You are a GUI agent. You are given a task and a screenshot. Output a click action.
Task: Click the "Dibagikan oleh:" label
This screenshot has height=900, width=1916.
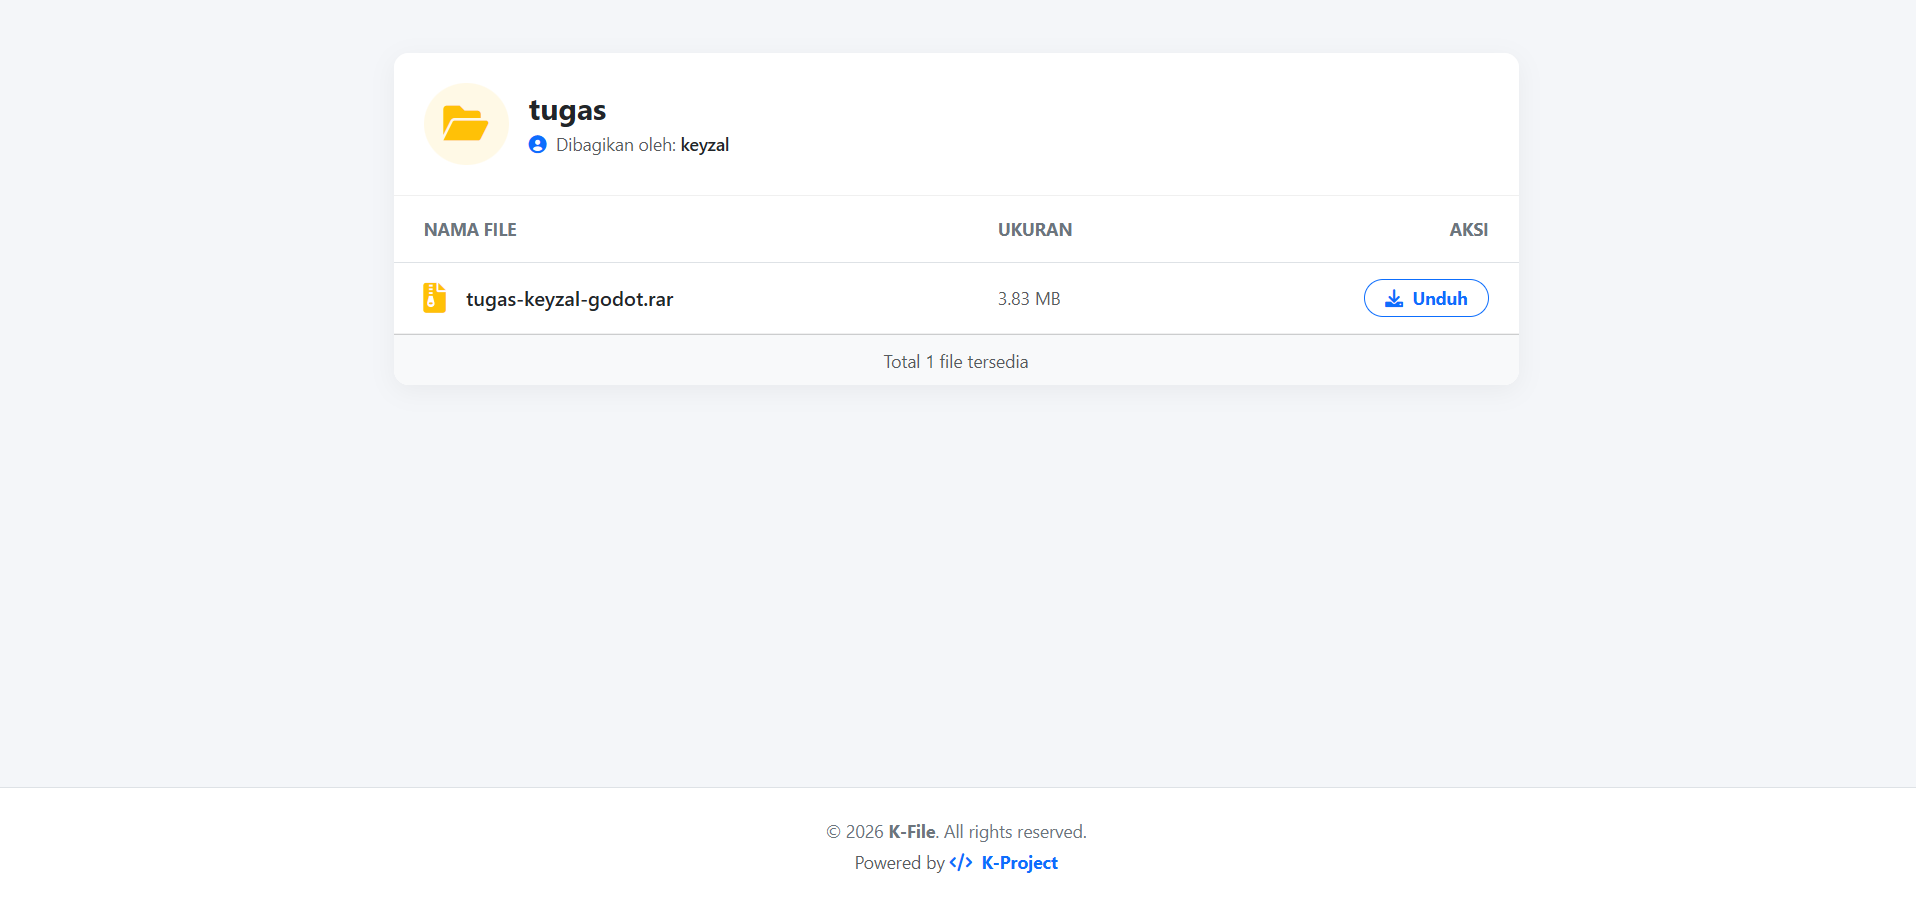615,145
